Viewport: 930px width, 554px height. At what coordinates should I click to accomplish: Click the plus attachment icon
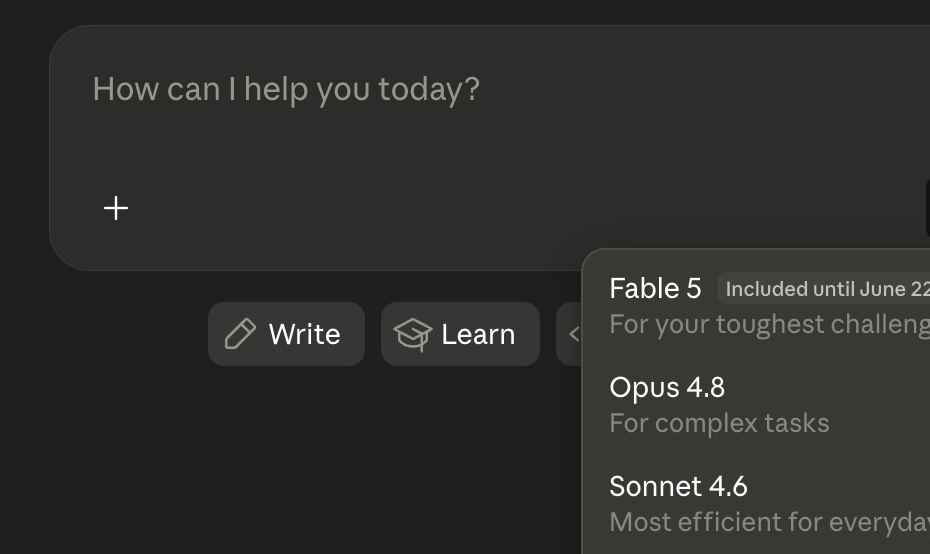coord(116,208)
